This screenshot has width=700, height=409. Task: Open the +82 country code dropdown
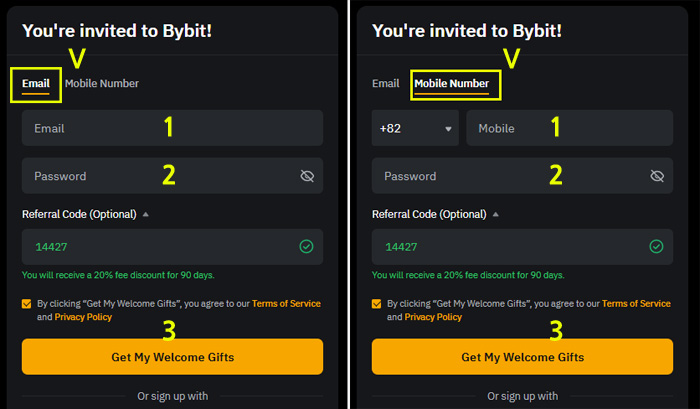tap(415, 129)
